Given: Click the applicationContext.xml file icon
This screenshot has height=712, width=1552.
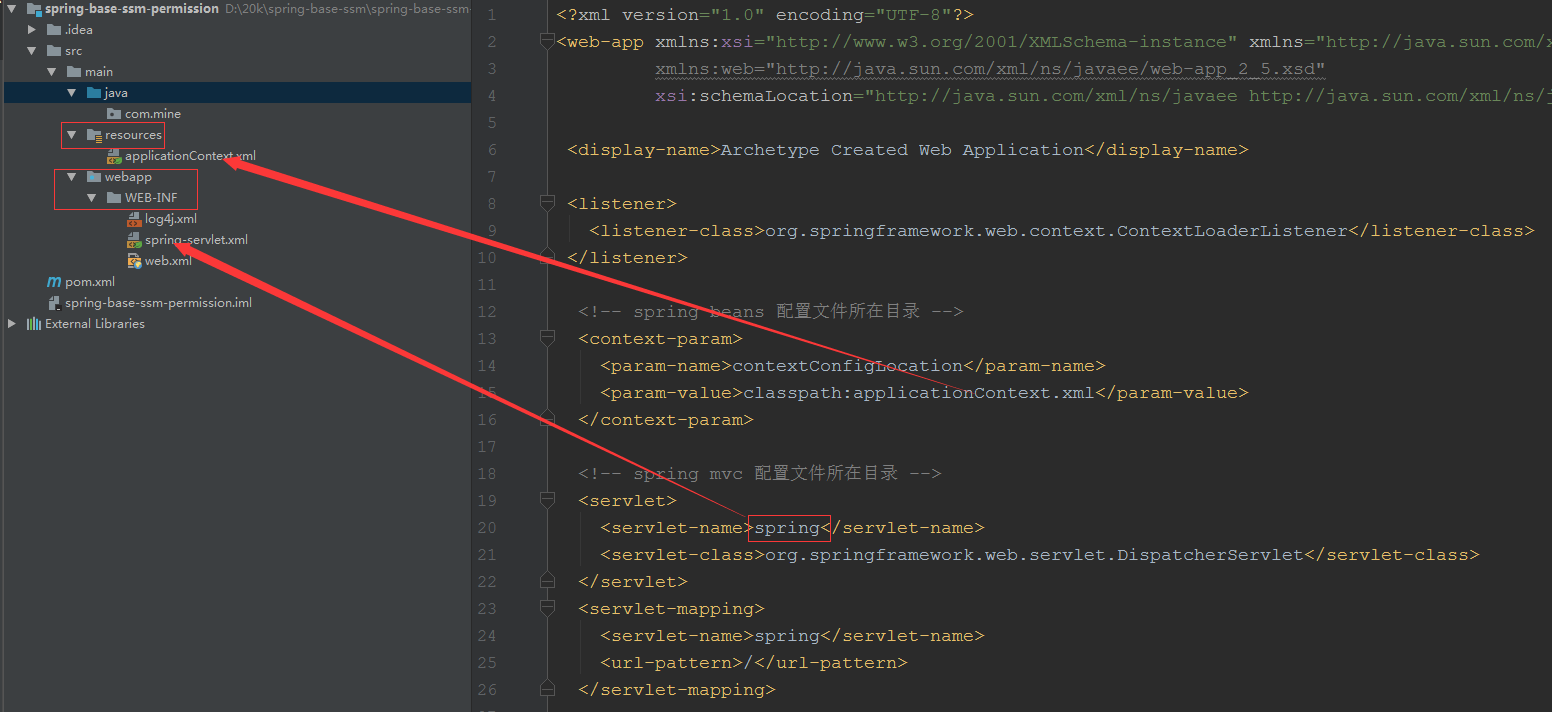Looking at the screenshot, I should click(x=114, y=156).
